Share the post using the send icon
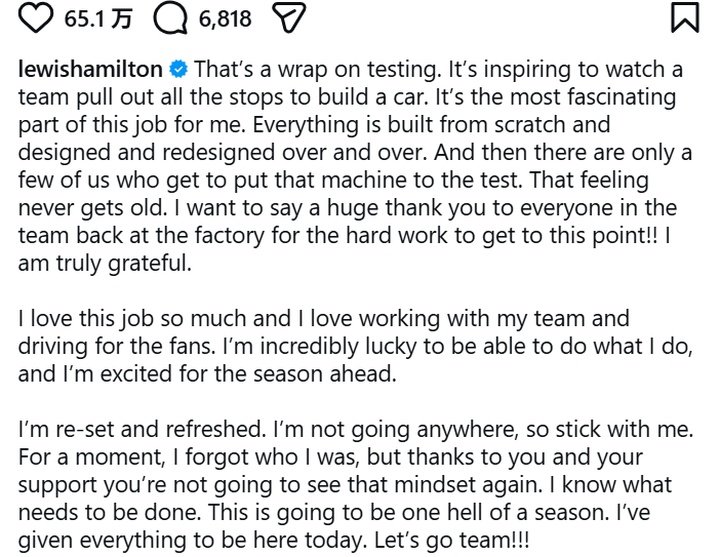 289,18
